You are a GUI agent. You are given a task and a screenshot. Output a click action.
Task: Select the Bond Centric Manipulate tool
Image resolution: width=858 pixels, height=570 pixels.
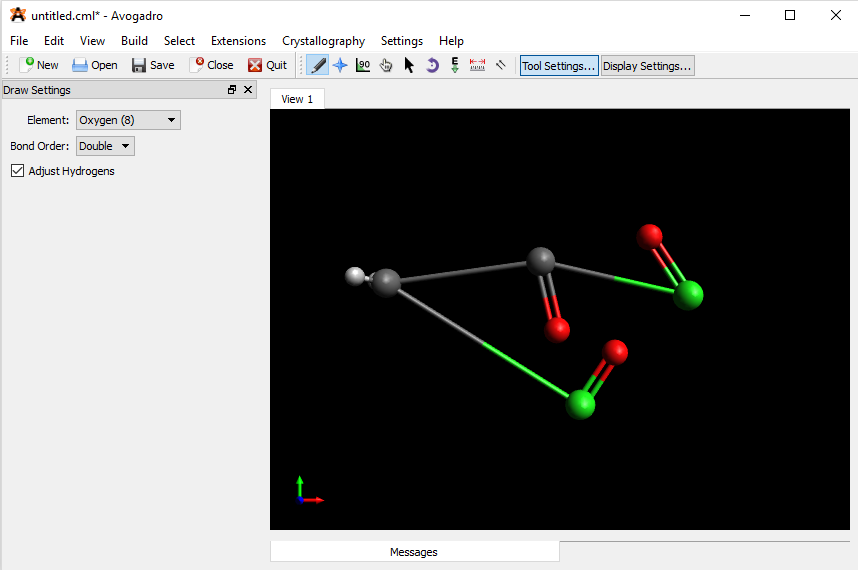pyautogui.click(x=363, y=65)
